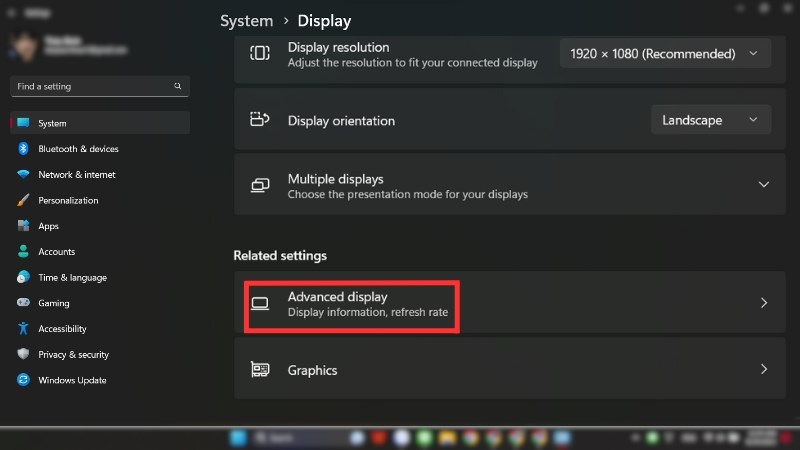Click the Personalization paintbrush icon
Viewport: 800px width, 450px height.
23,200
